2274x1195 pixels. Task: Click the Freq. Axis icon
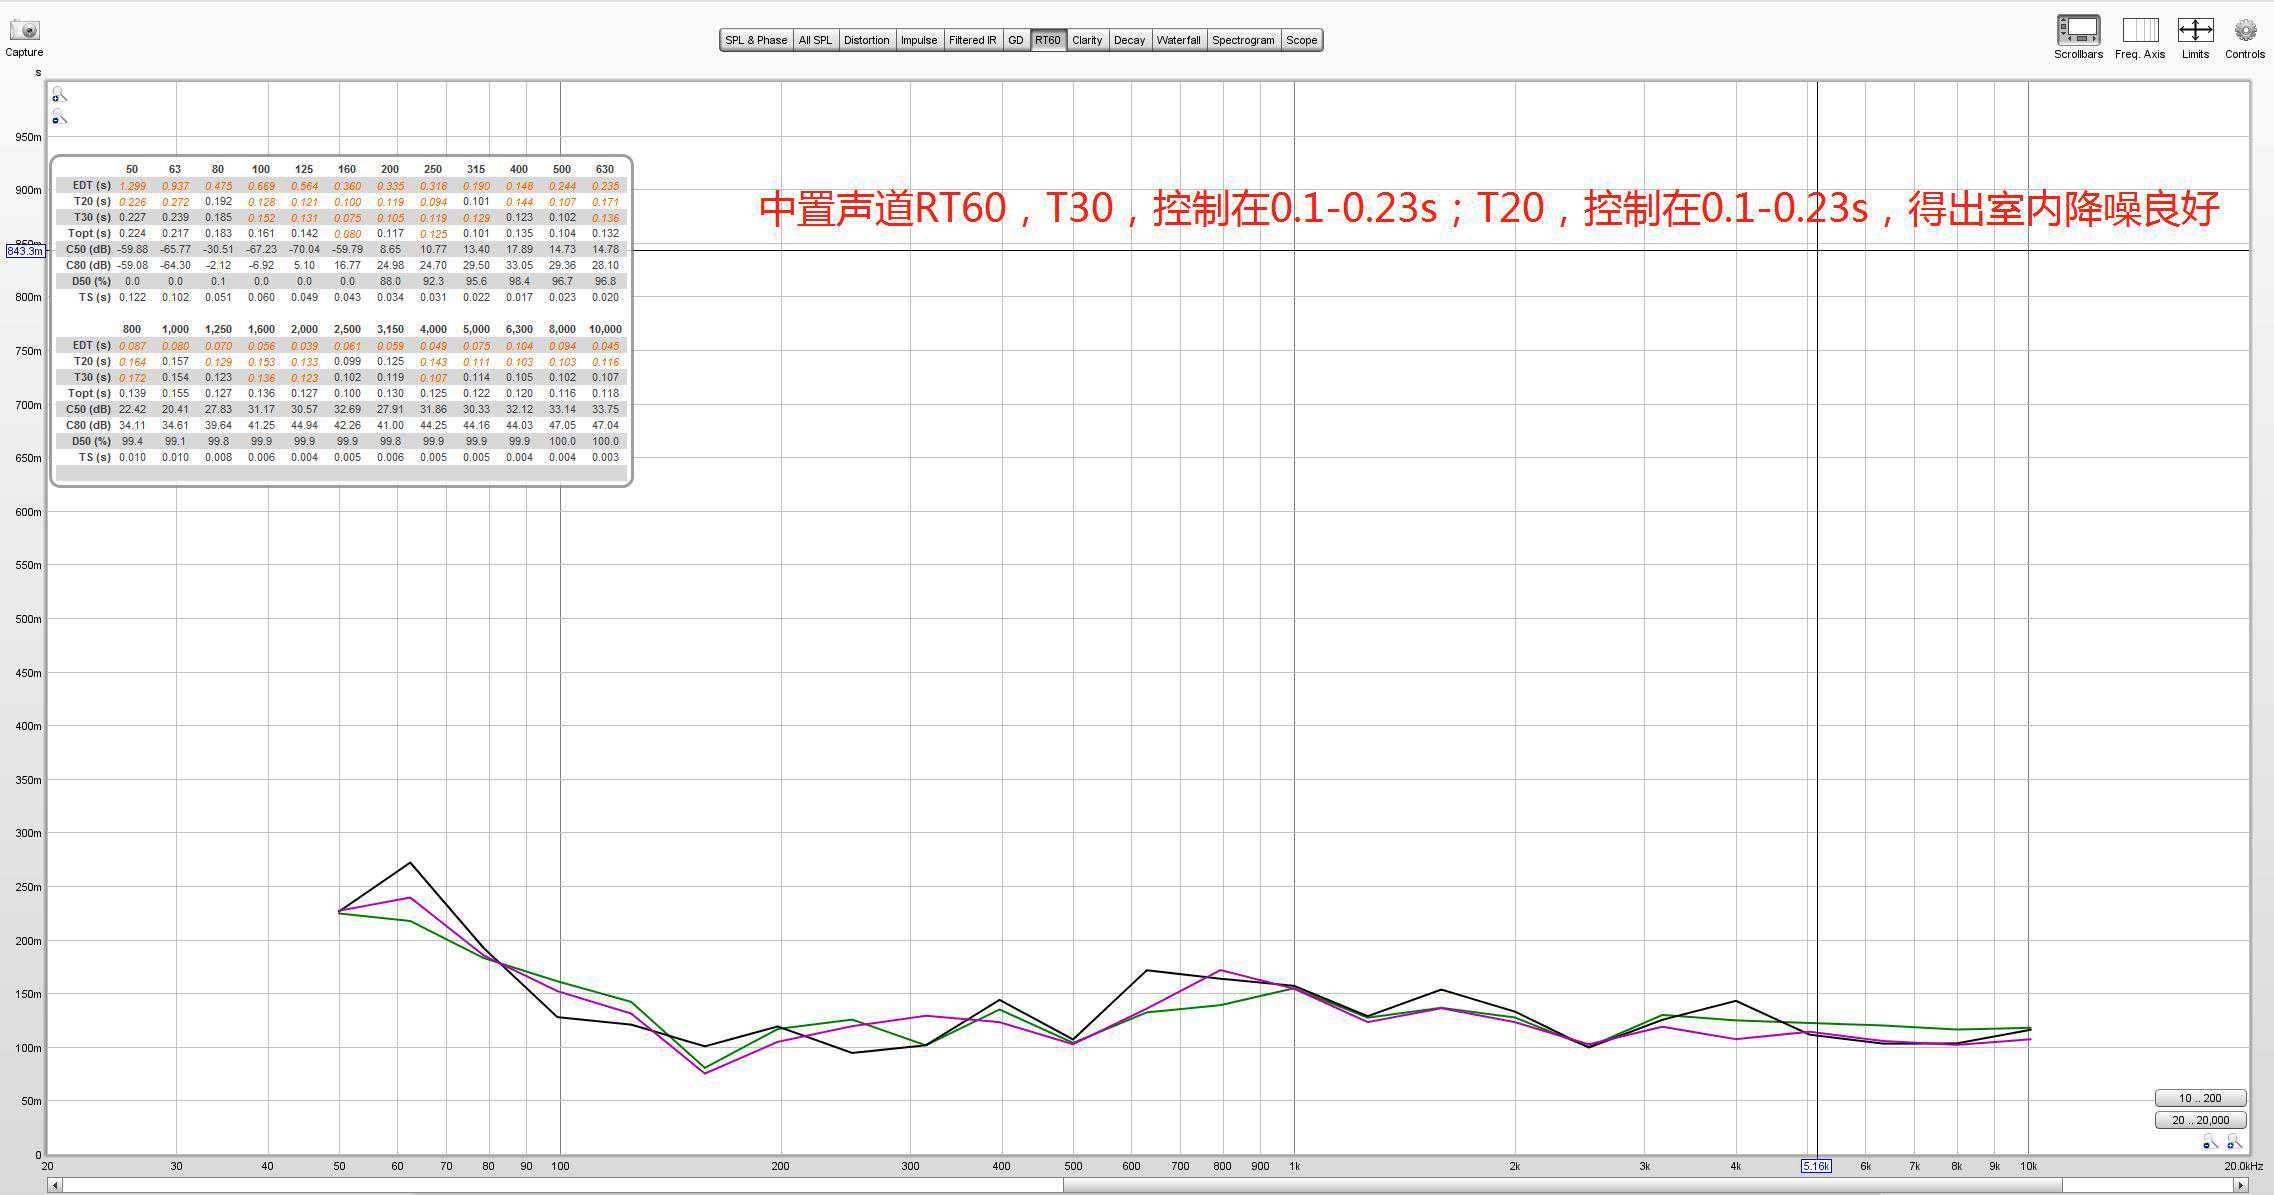point(2140,30)
